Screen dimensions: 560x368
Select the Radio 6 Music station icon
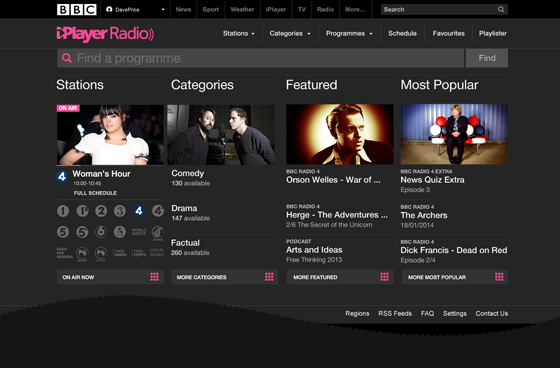[x=101, y=232]
